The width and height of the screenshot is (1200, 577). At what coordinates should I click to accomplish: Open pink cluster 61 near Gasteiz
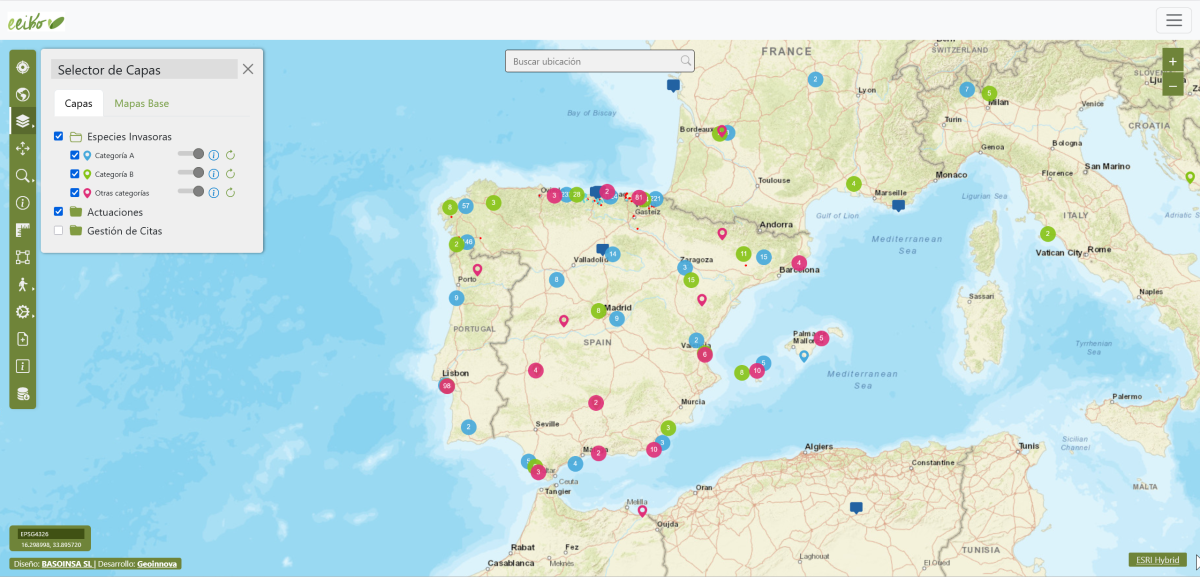[x=638, y=197]
